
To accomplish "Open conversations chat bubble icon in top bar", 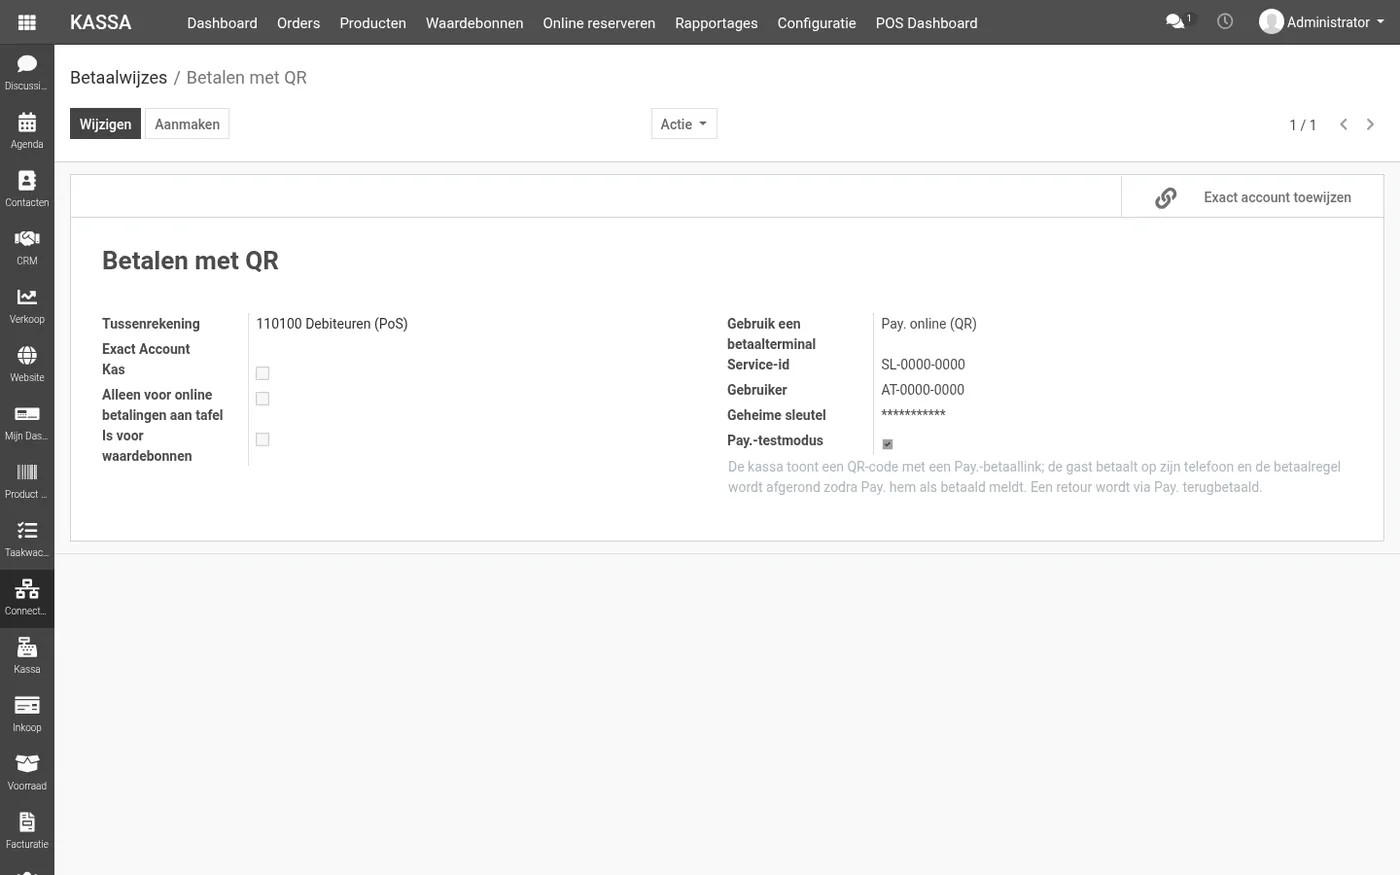I will point(1175,21).
